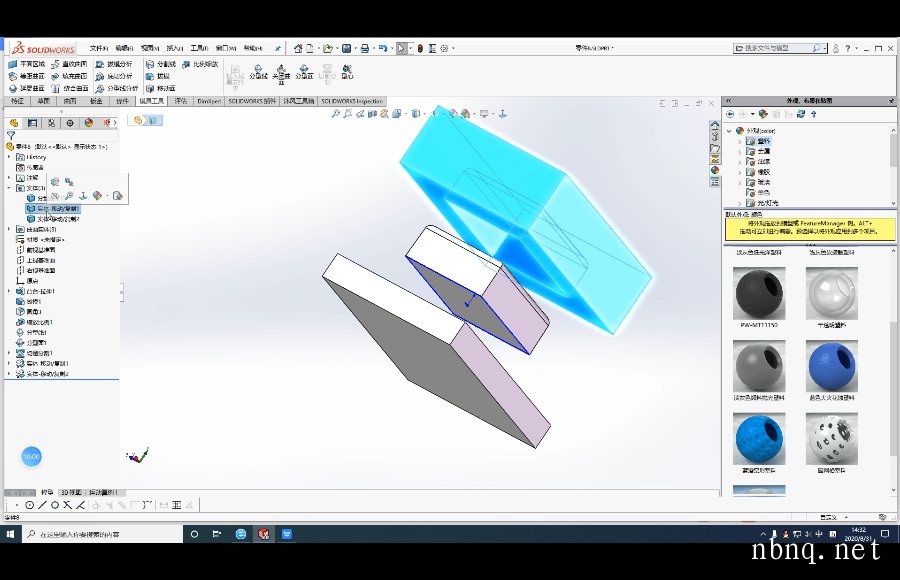The width and height of the screenshot is (900, 580).
Task: Click the Normal To arrow icon in the context popup
Action: click(x=83, y=196)
